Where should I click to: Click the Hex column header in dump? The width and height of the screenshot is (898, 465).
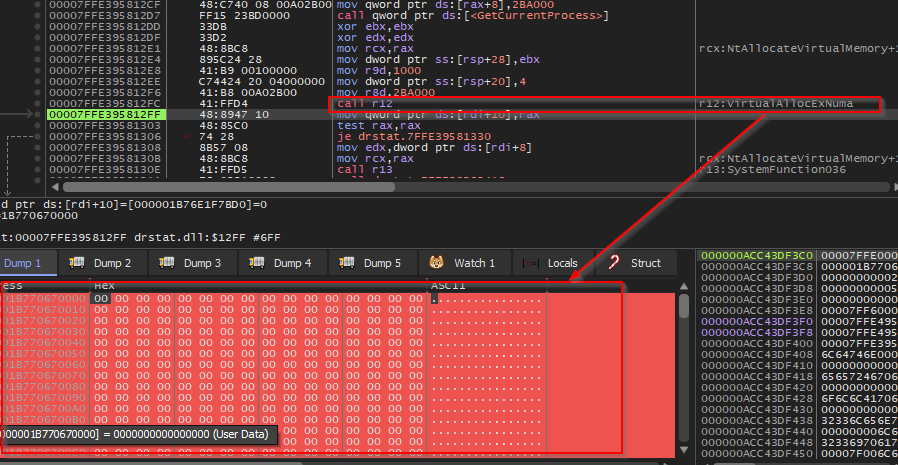click(x=105, y=286)
